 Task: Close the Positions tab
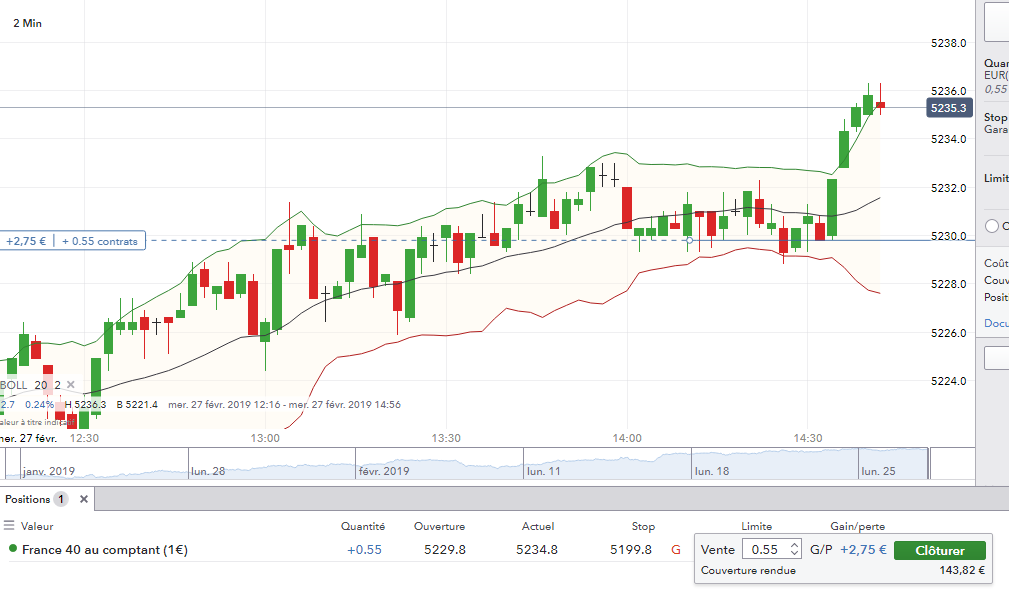click(84, 499)
